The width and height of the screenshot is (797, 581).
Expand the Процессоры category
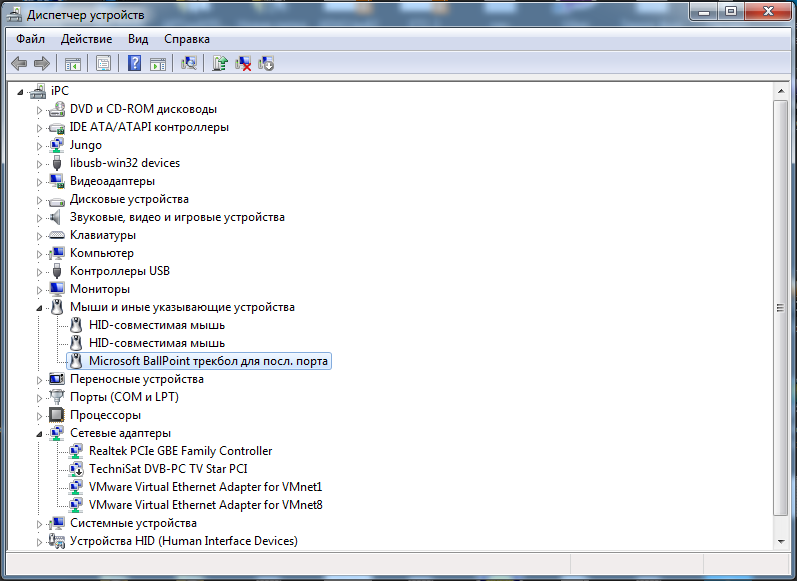(39, 416)
